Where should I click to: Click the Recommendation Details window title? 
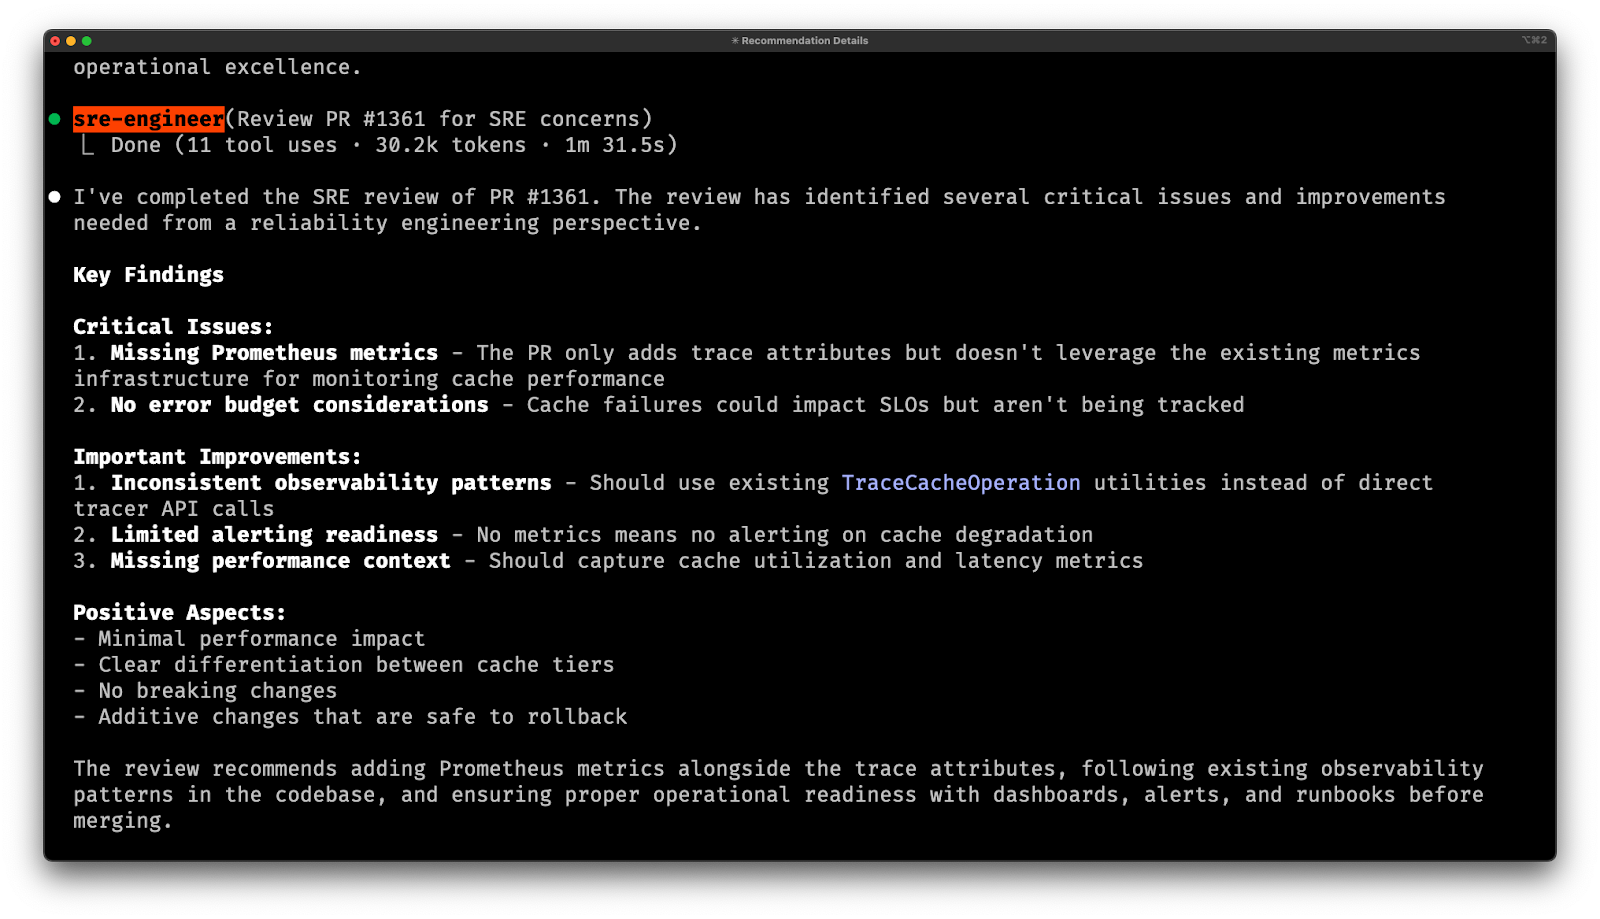[x=804, y=41]
